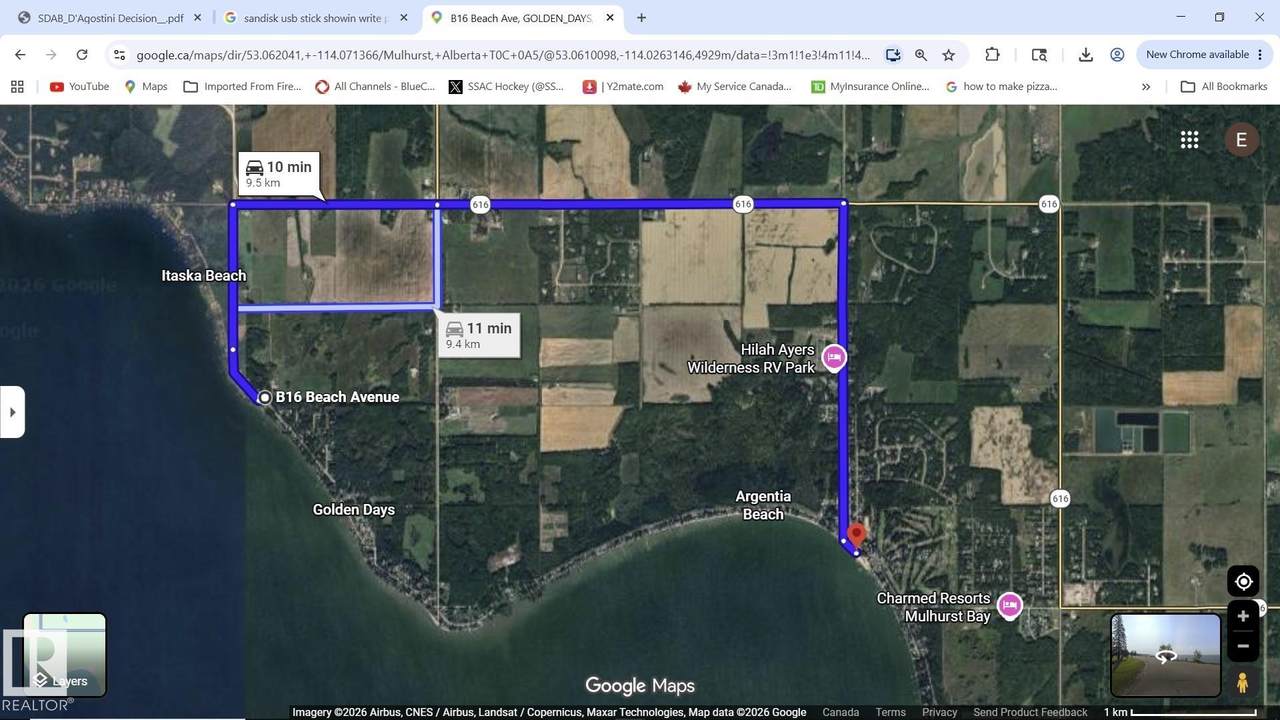Open the Maps bookmark
This screenshot has height=720, width=1280.
pyautogui.click(x=146, y=87)
